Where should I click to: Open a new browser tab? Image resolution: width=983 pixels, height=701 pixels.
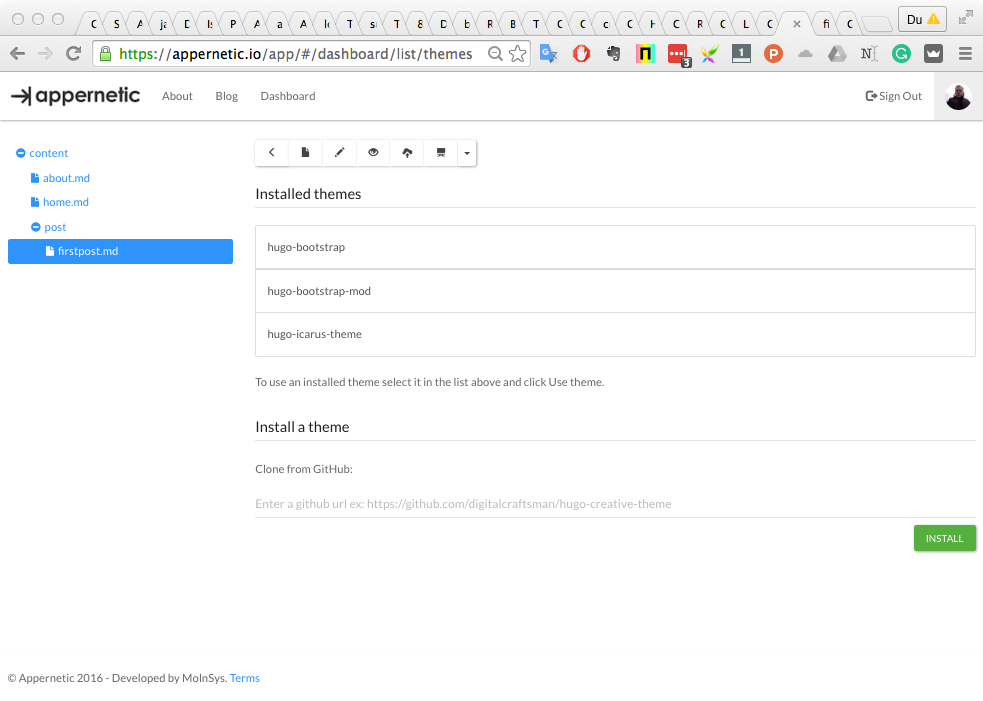[878, 24]
